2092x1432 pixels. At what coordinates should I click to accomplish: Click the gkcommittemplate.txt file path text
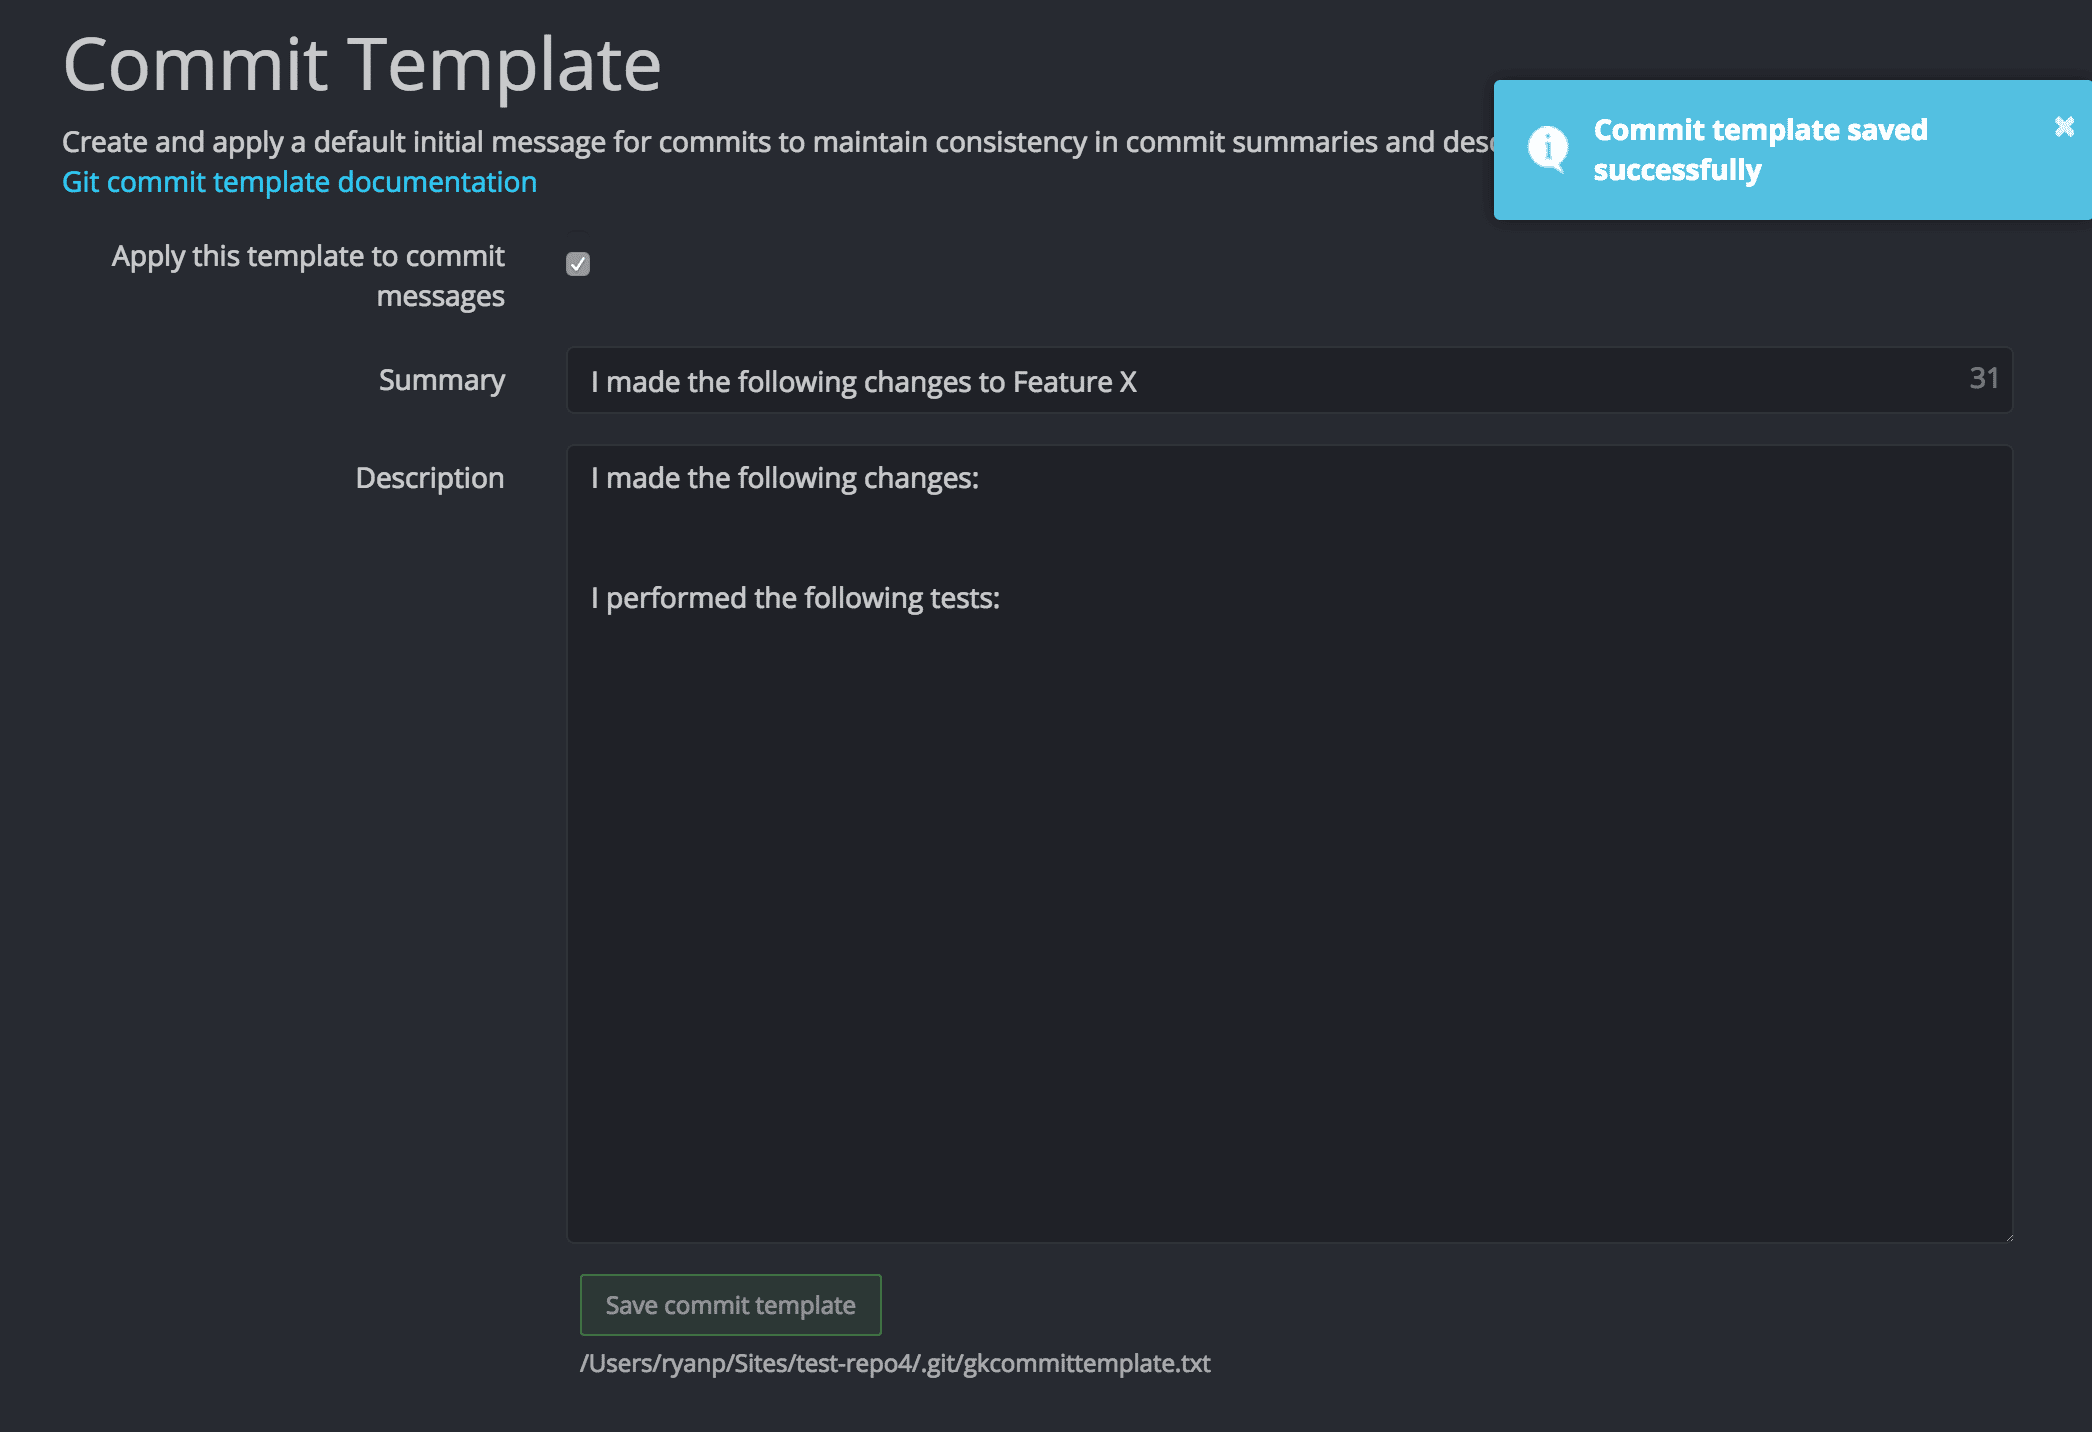[895, 1364]
